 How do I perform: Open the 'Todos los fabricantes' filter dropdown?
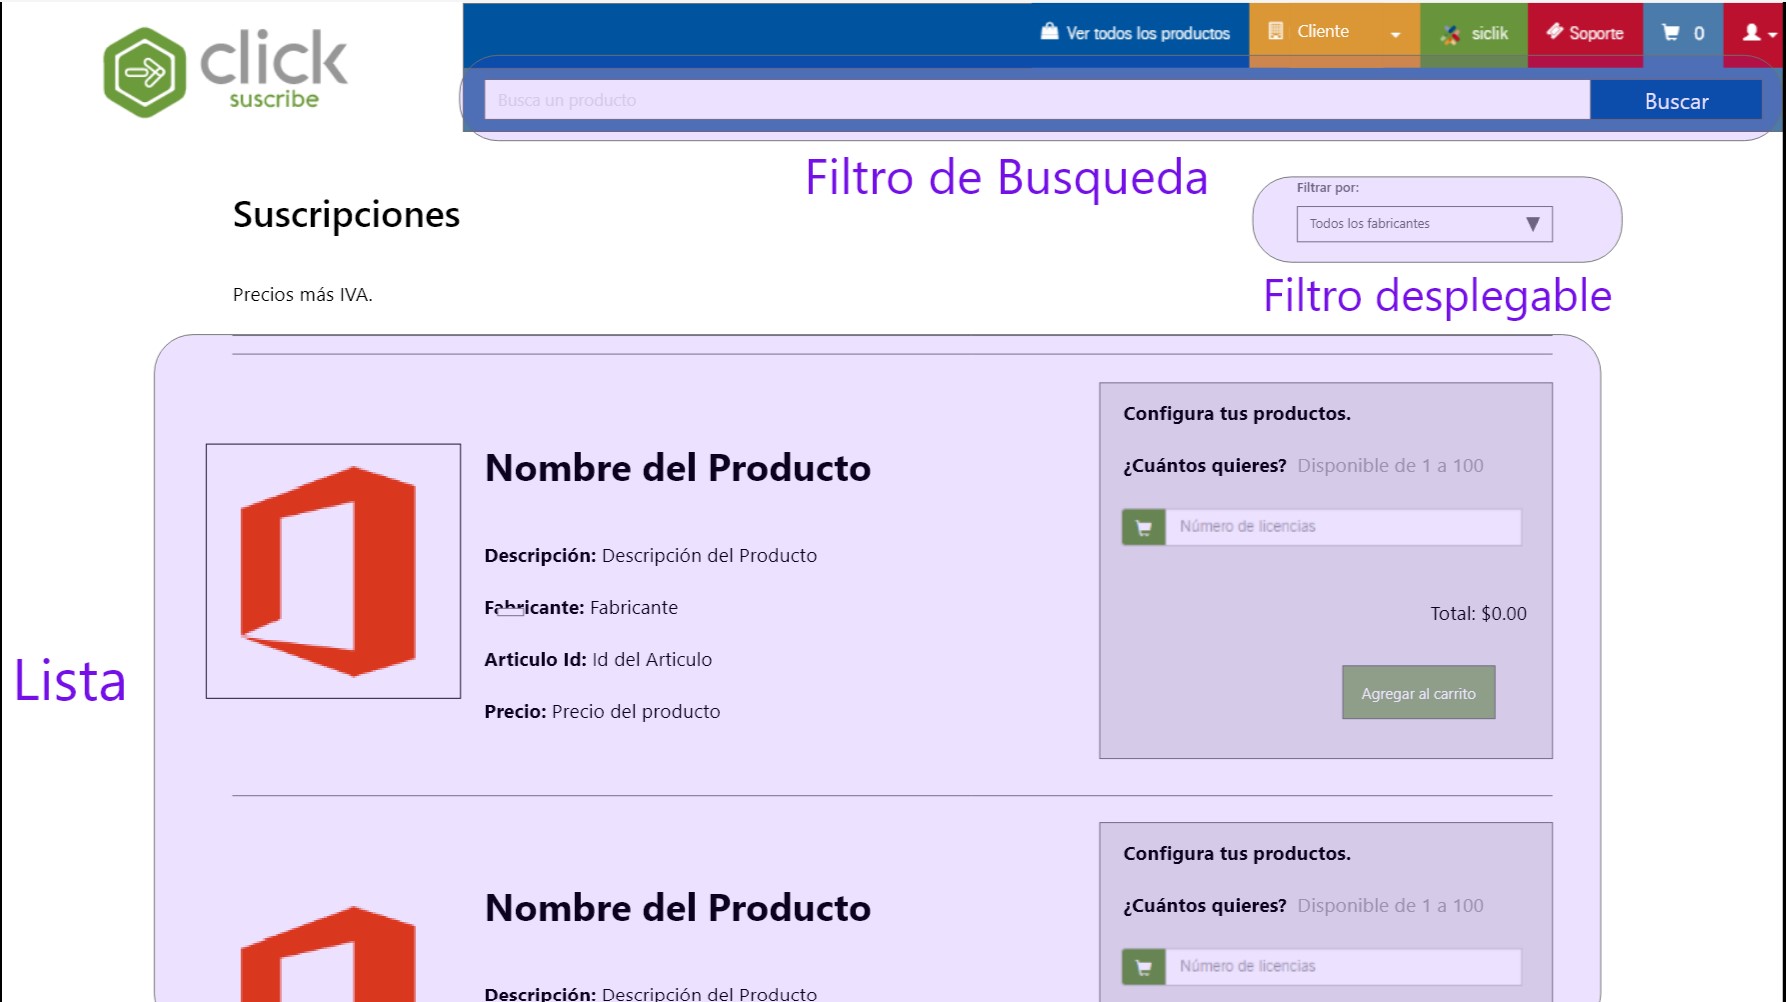(x=1424, y=224)
